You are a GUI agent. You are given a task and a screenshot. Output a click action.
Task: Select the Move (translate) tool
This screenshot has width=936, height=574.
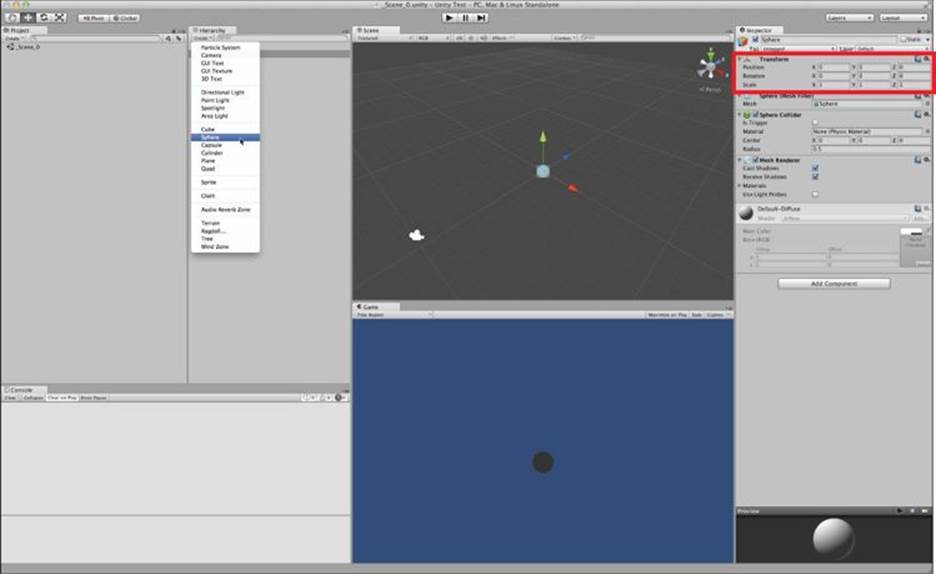pos(28,18)
